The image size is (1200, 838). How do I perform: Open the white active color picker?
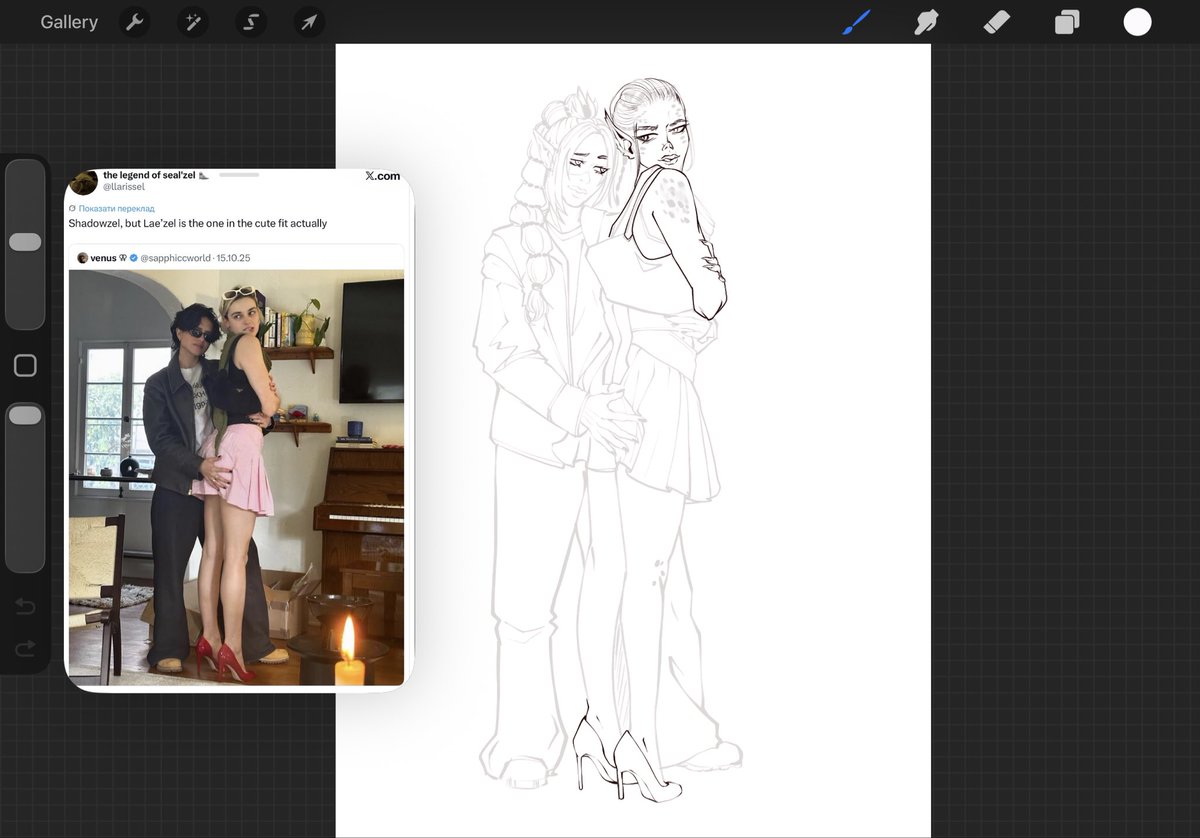click(1137, 22)
